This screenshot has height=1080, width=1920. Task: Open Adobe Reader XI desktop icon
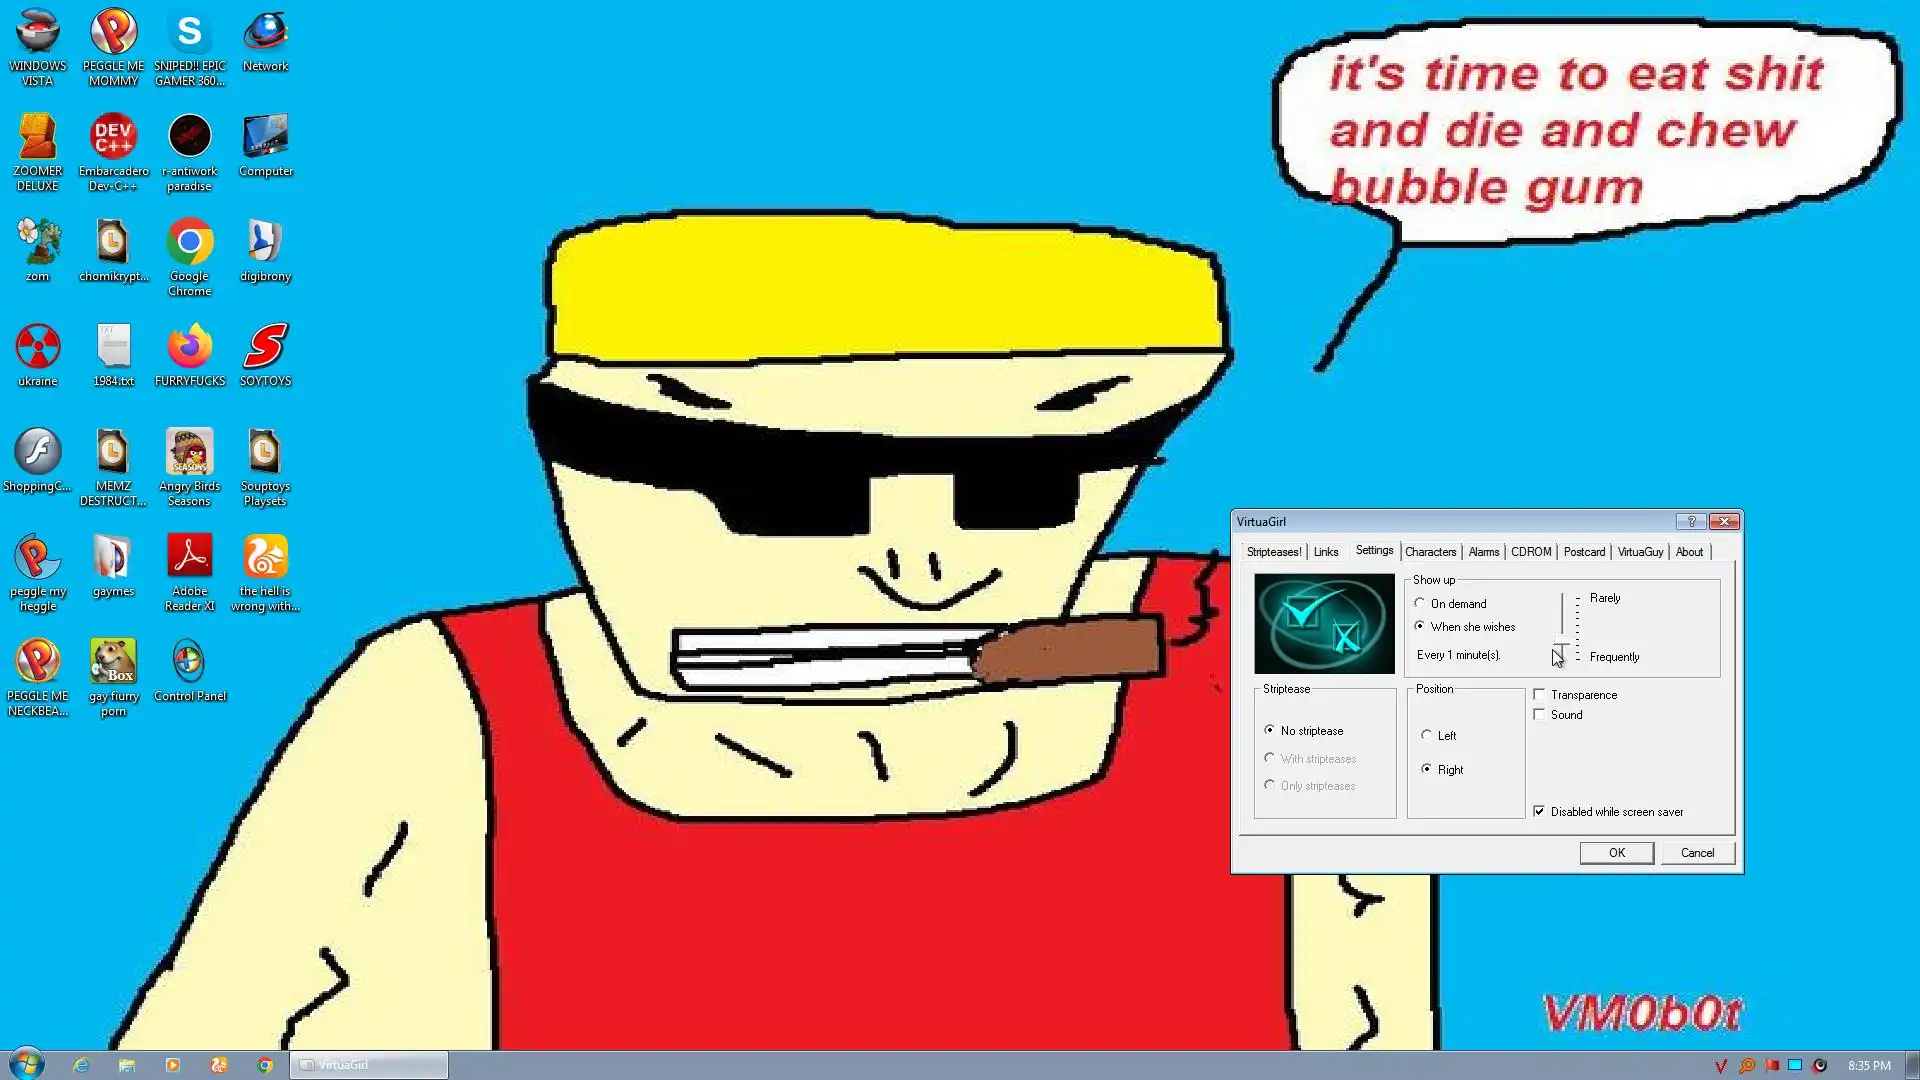point(189,557)
